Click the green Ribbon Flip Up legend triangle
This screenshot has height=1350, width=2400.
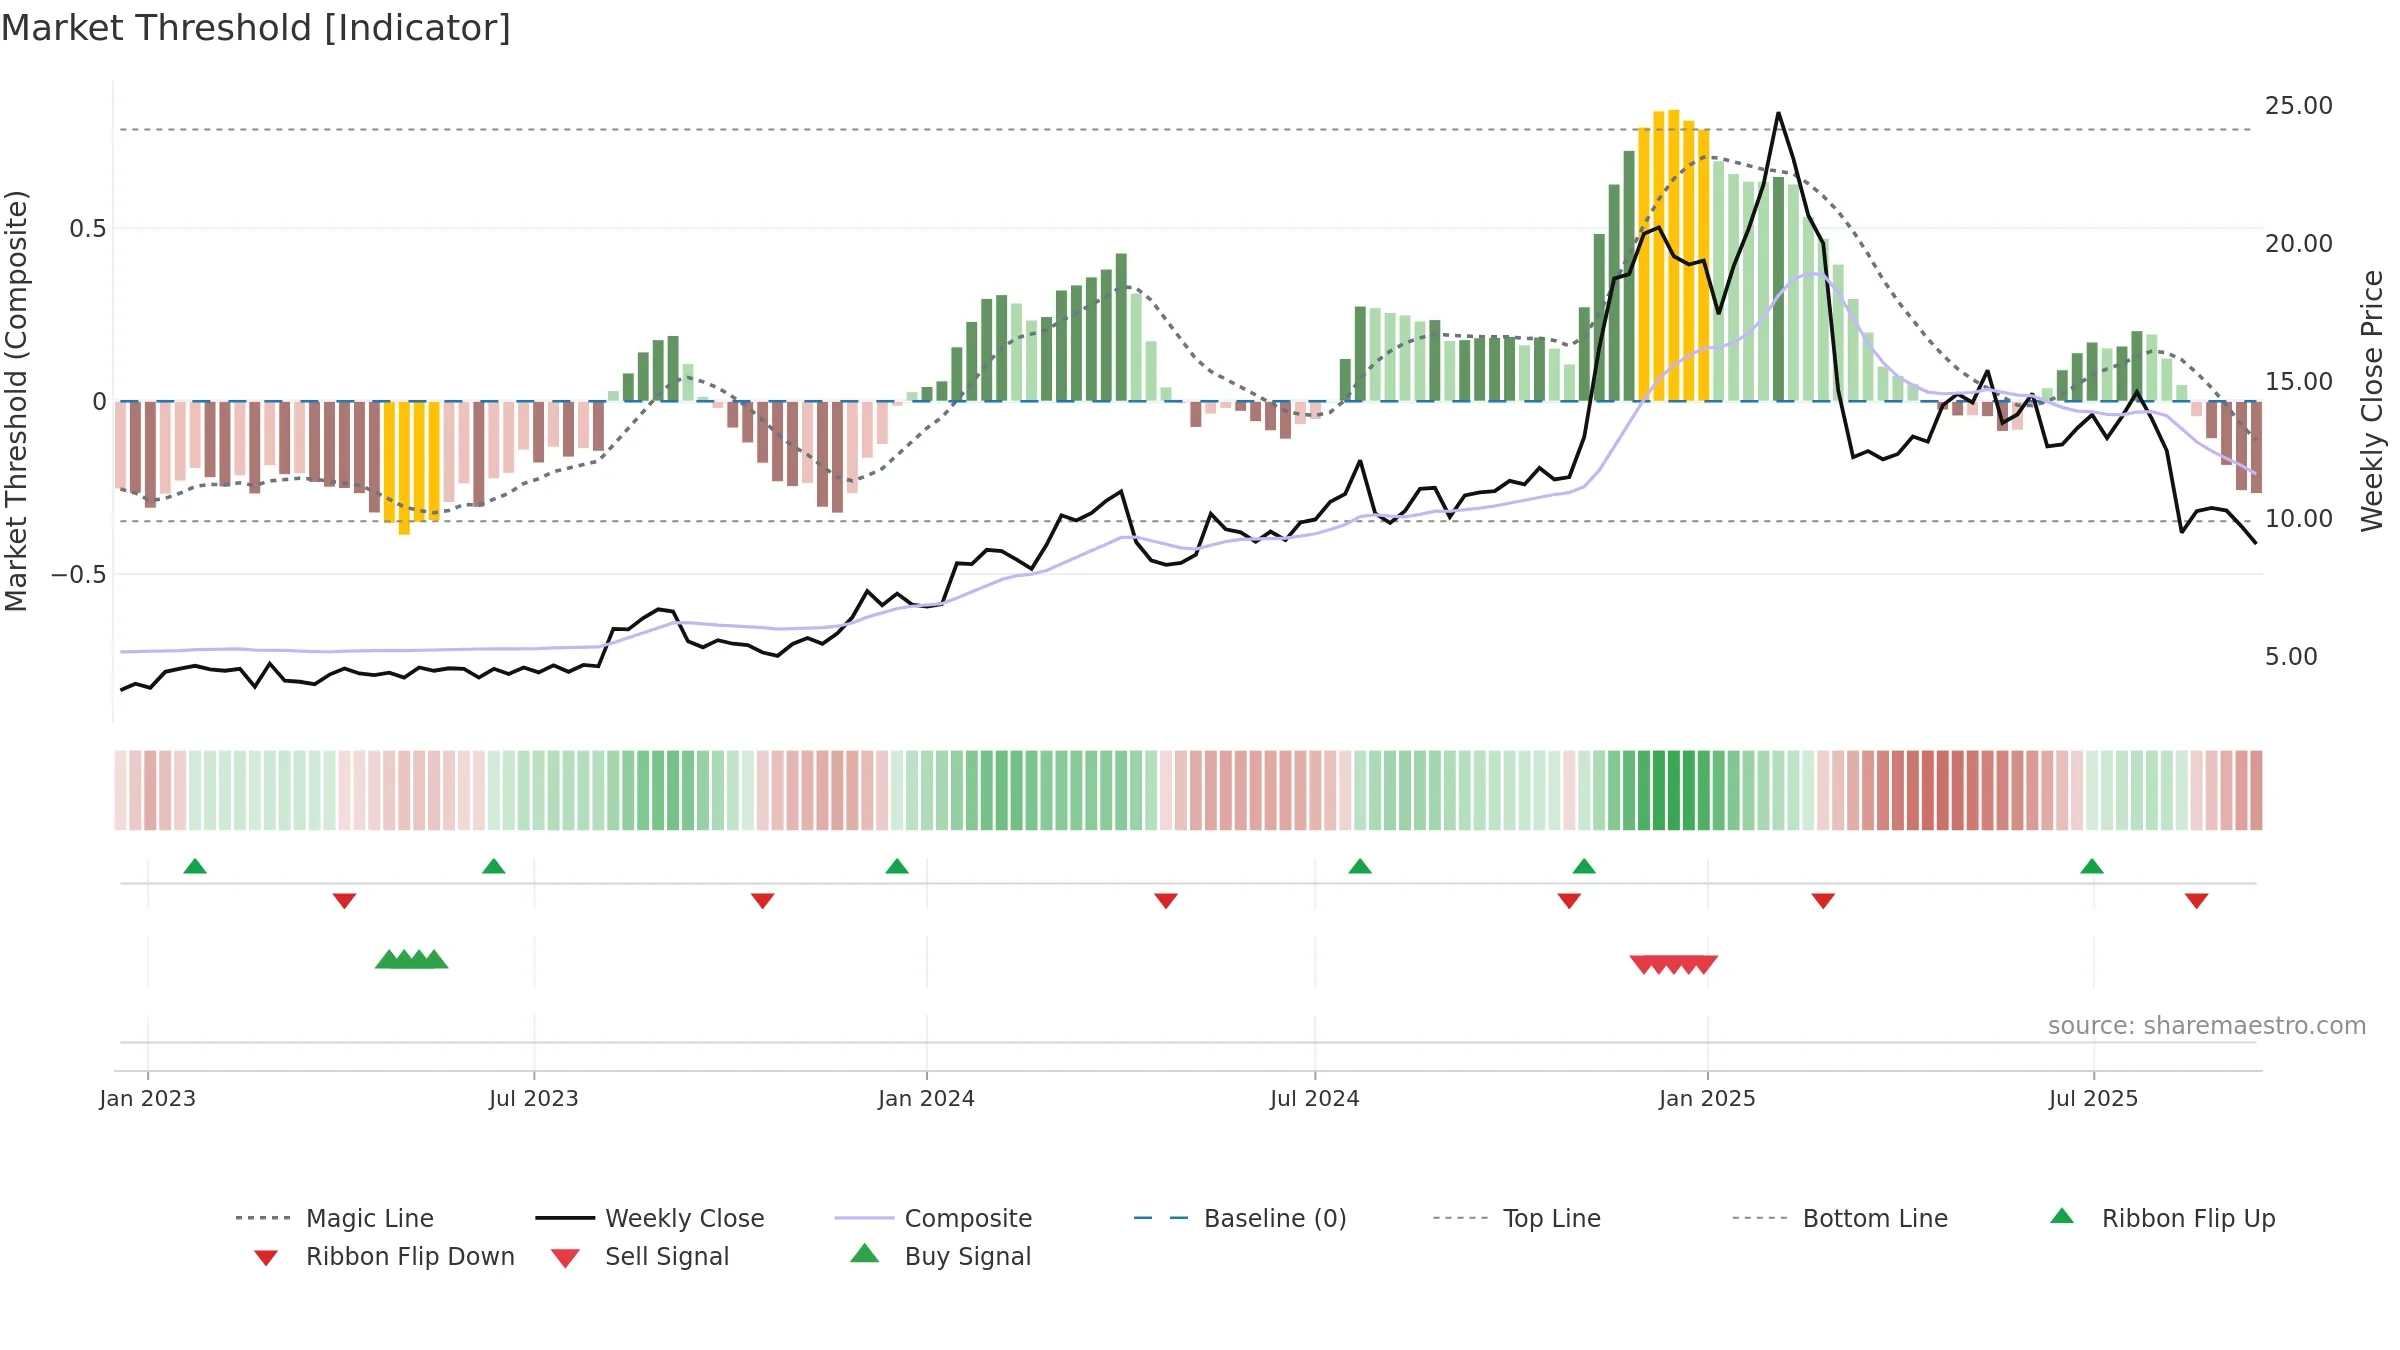pyautogui.click(x=2062, y=1216)
